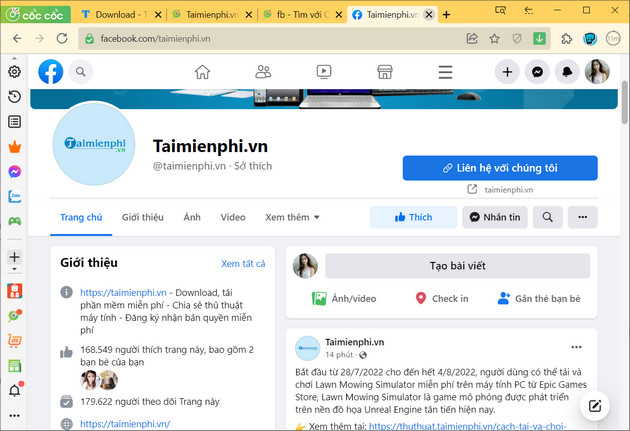Click the Facebook search magnifier icon
This screenshot has height=431, width=630.
(79, 72)
